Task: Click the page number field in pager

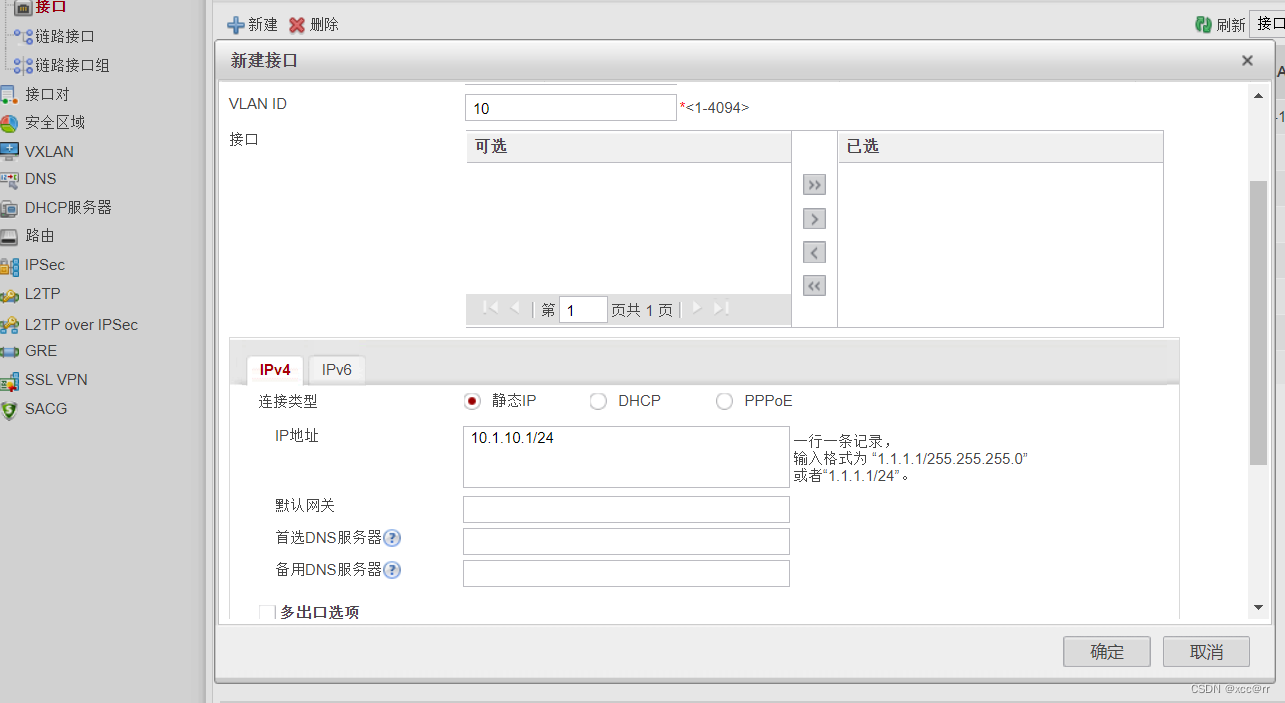Action: [583, 310]
